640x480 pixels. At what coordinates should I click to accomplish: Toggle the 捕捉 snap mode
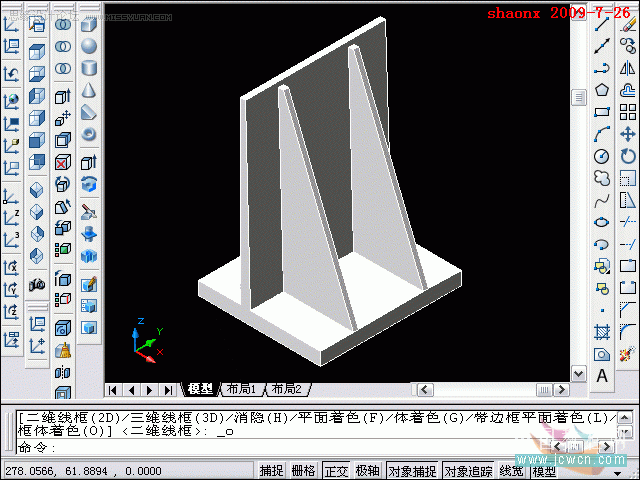[271, 471]
